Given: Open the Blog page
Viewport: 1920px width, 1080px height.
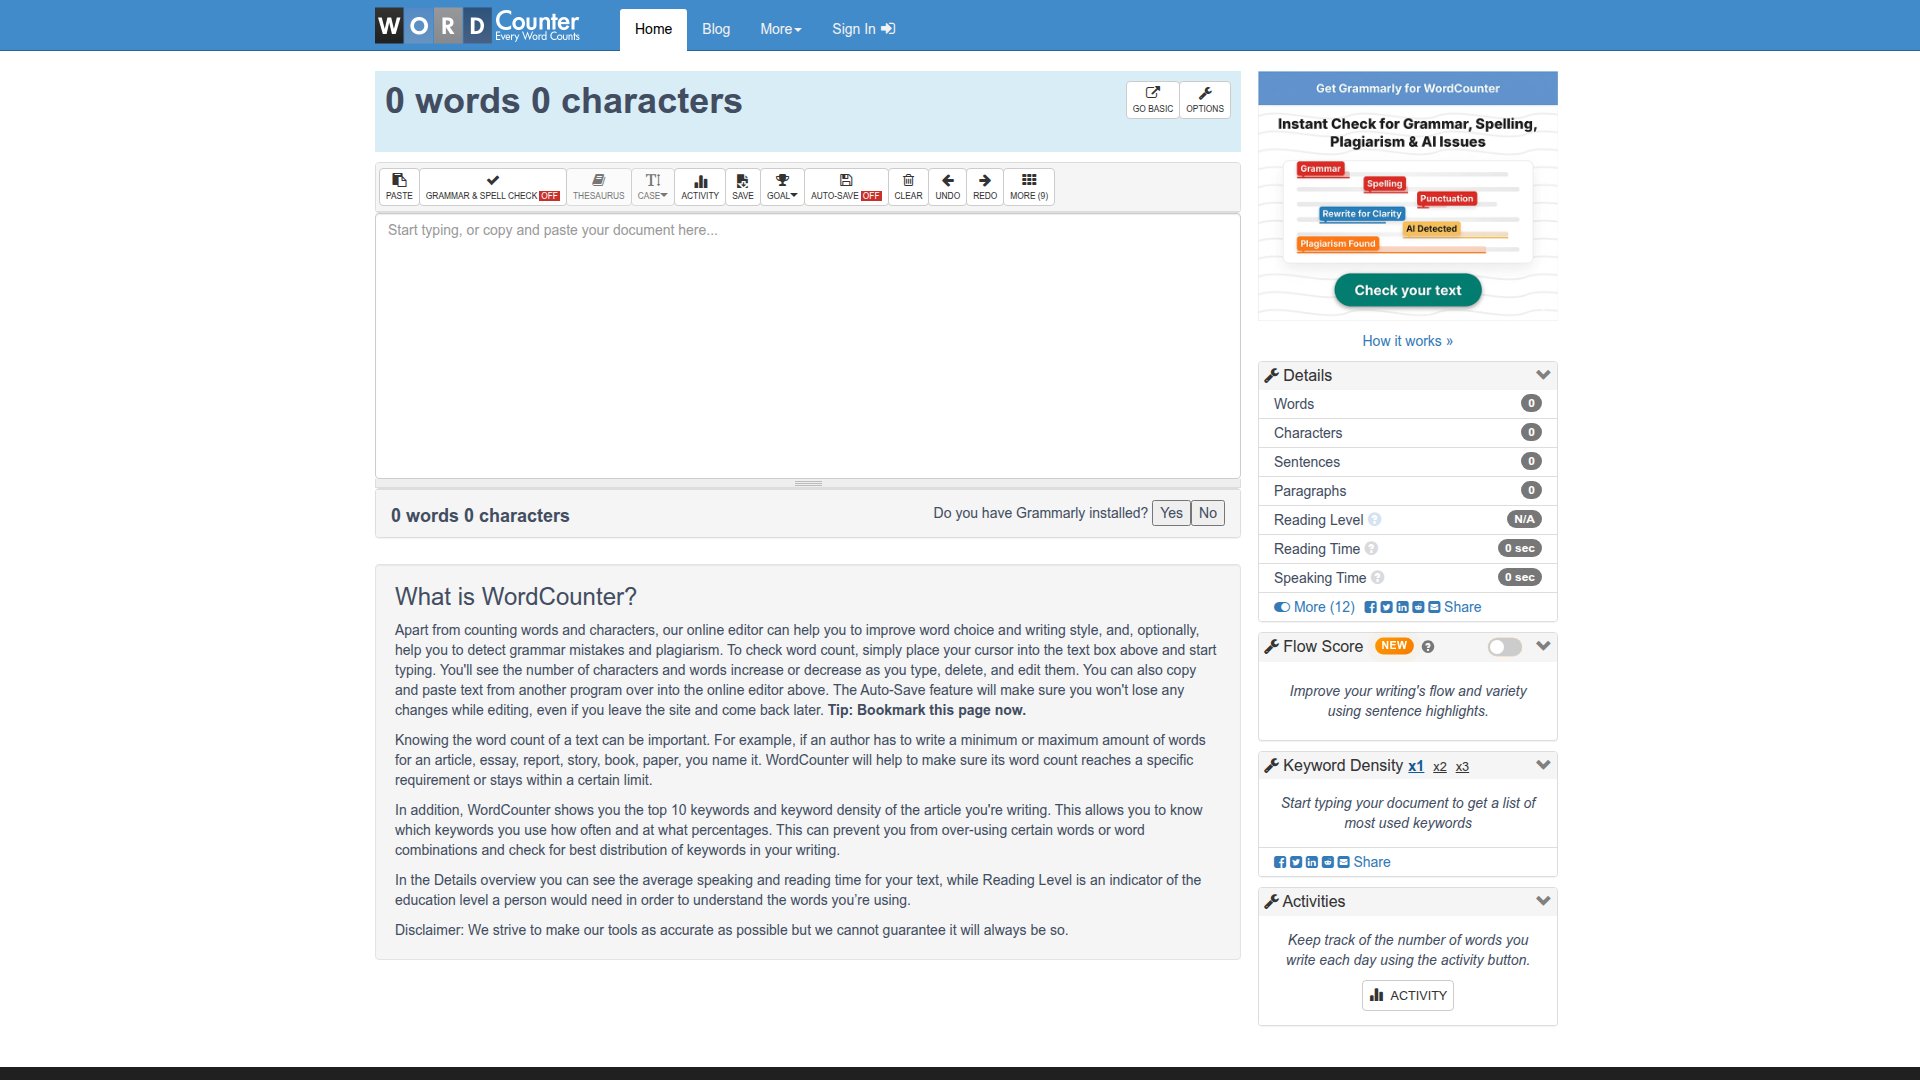Looking at the screenshot, I should point(716,29).
